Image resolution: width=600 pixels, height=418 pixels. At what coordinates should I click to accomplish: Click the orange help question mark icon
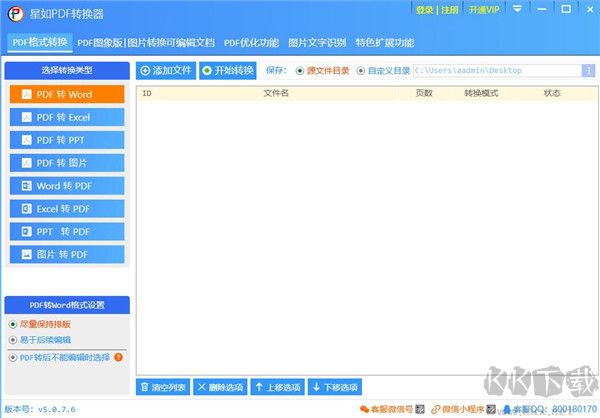point(118,357)
